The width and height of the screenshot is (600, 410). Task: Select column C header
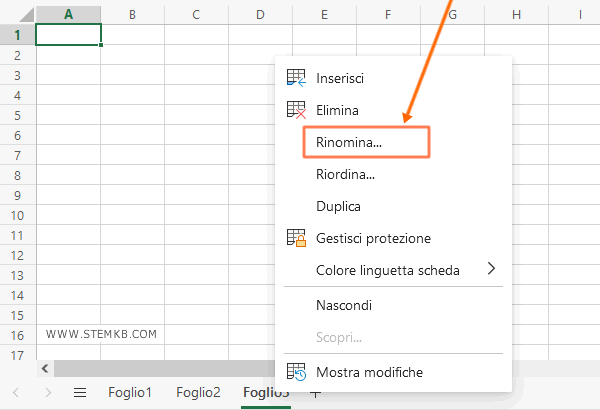[x=196, y=15]
